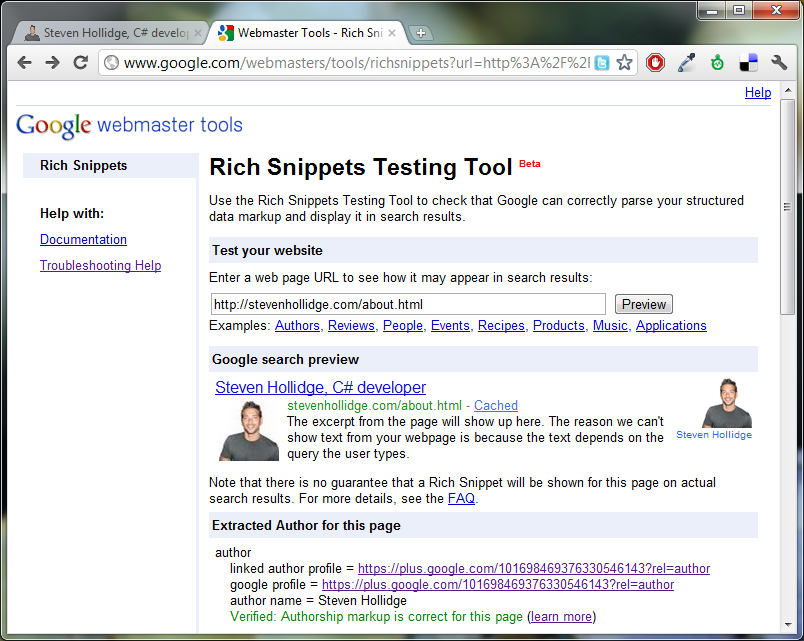
Task: Click the scrollbar down arrow
Action: (x=787, y=625)
